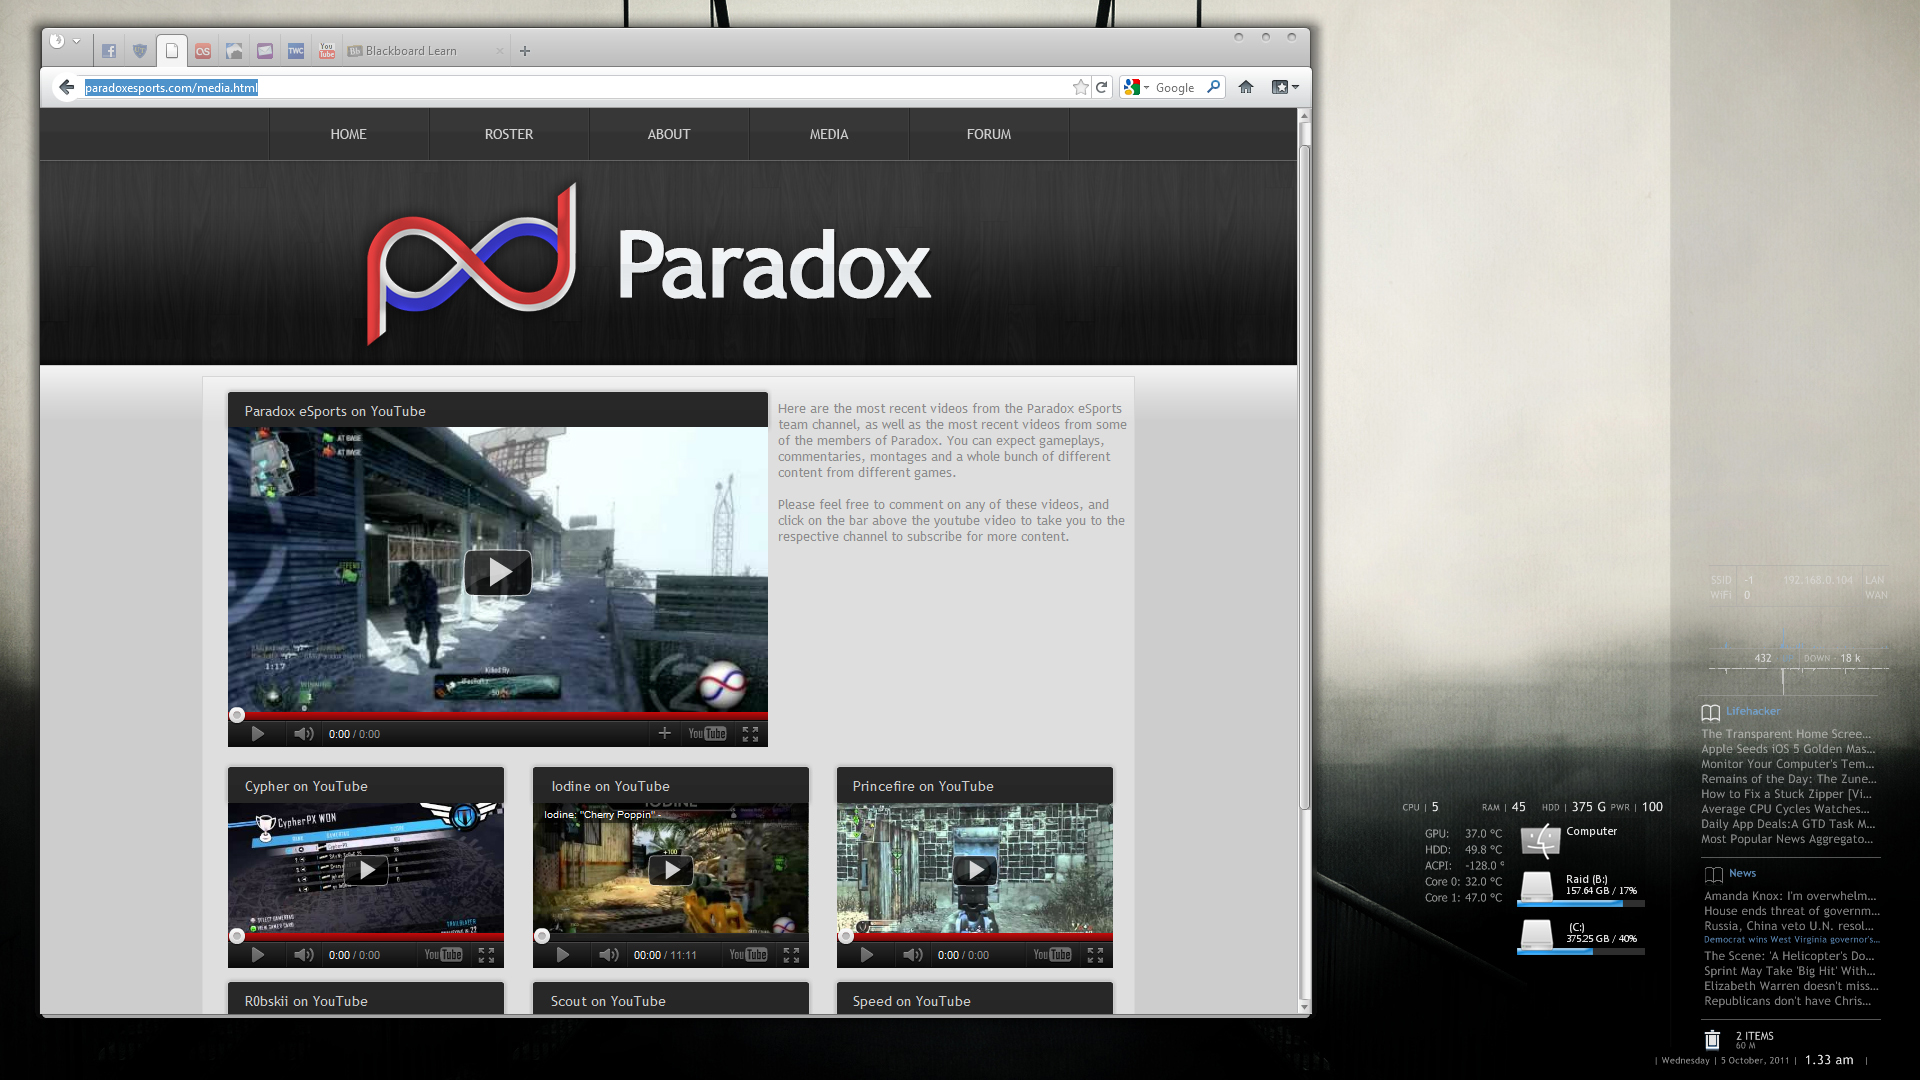
Task: Switch to the UT shield pinned tab
Action: pos(140,51)
